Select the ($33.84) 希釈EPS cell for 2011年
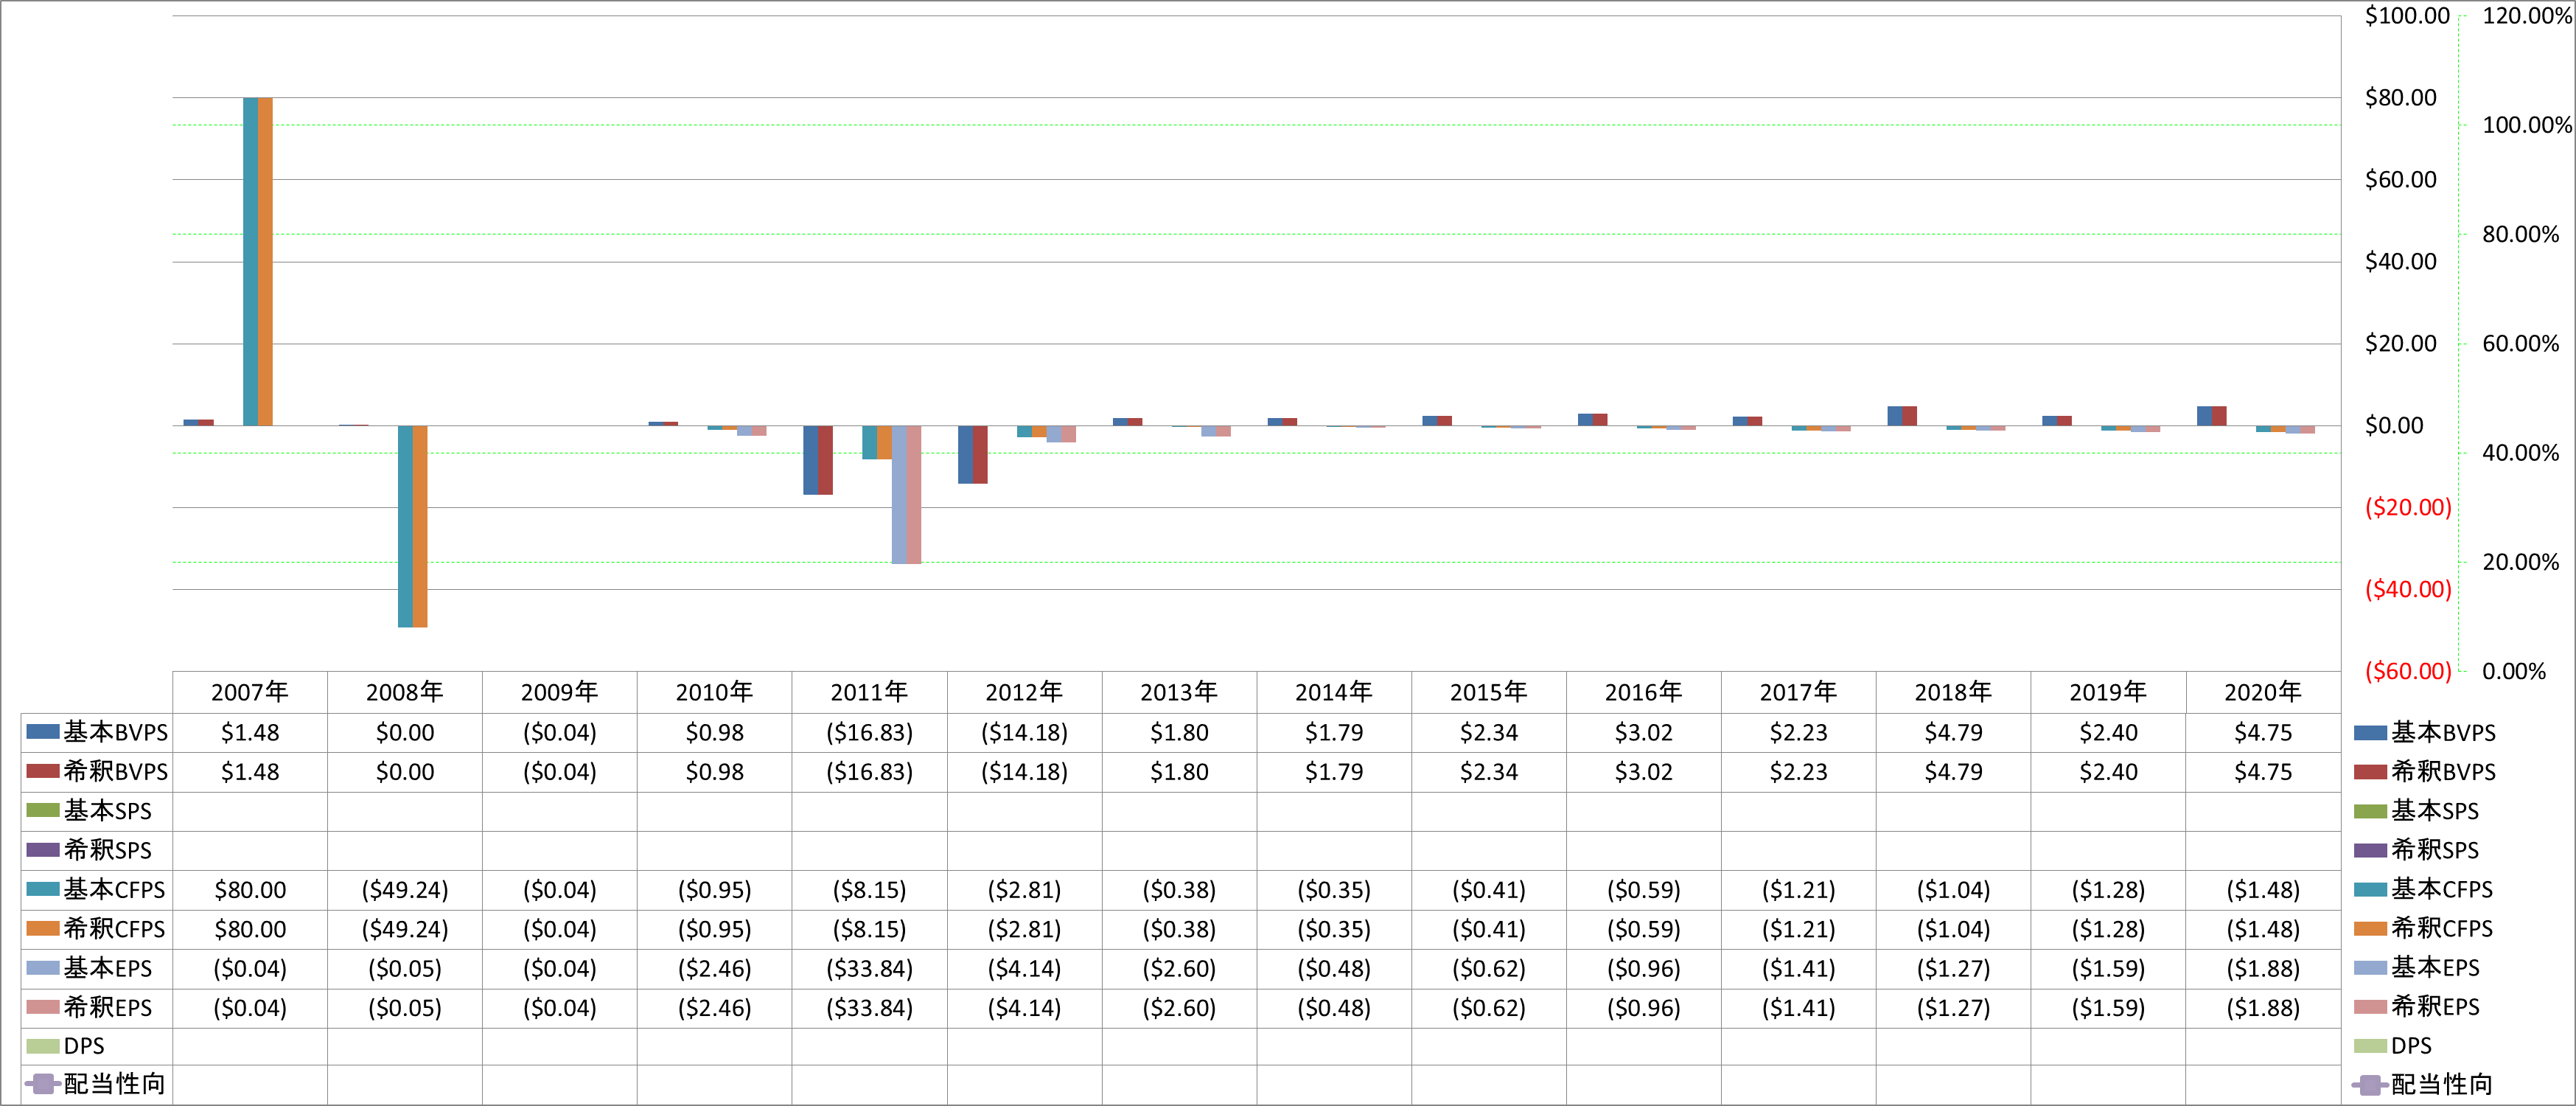Screen dimensions: 2576x1106 870,1008
